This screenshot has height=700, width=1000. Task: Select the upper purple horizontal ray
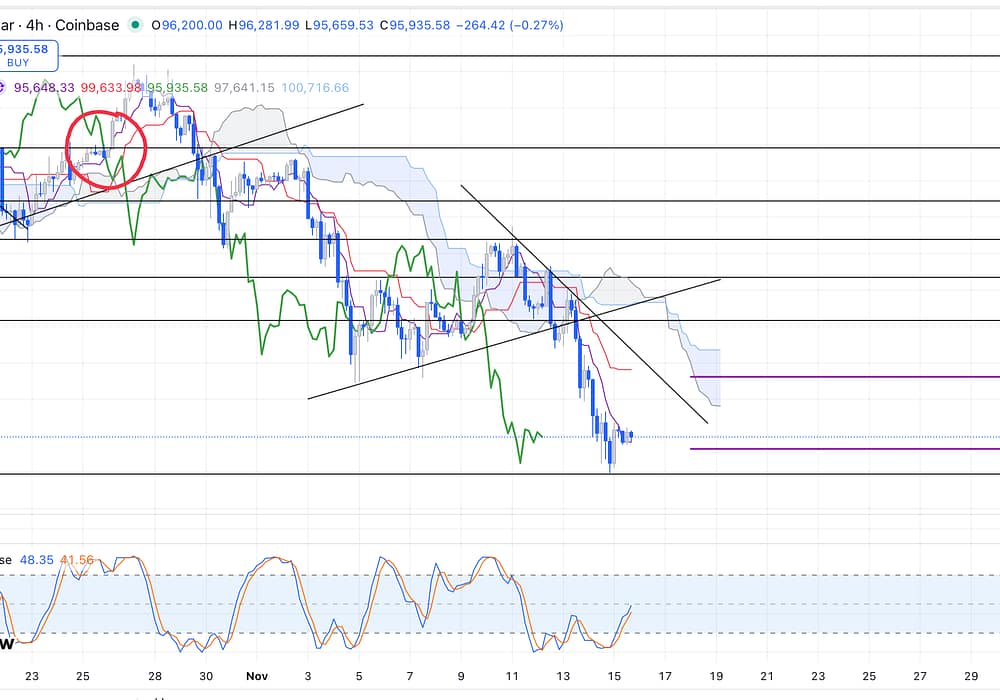[x=845, y=377]
